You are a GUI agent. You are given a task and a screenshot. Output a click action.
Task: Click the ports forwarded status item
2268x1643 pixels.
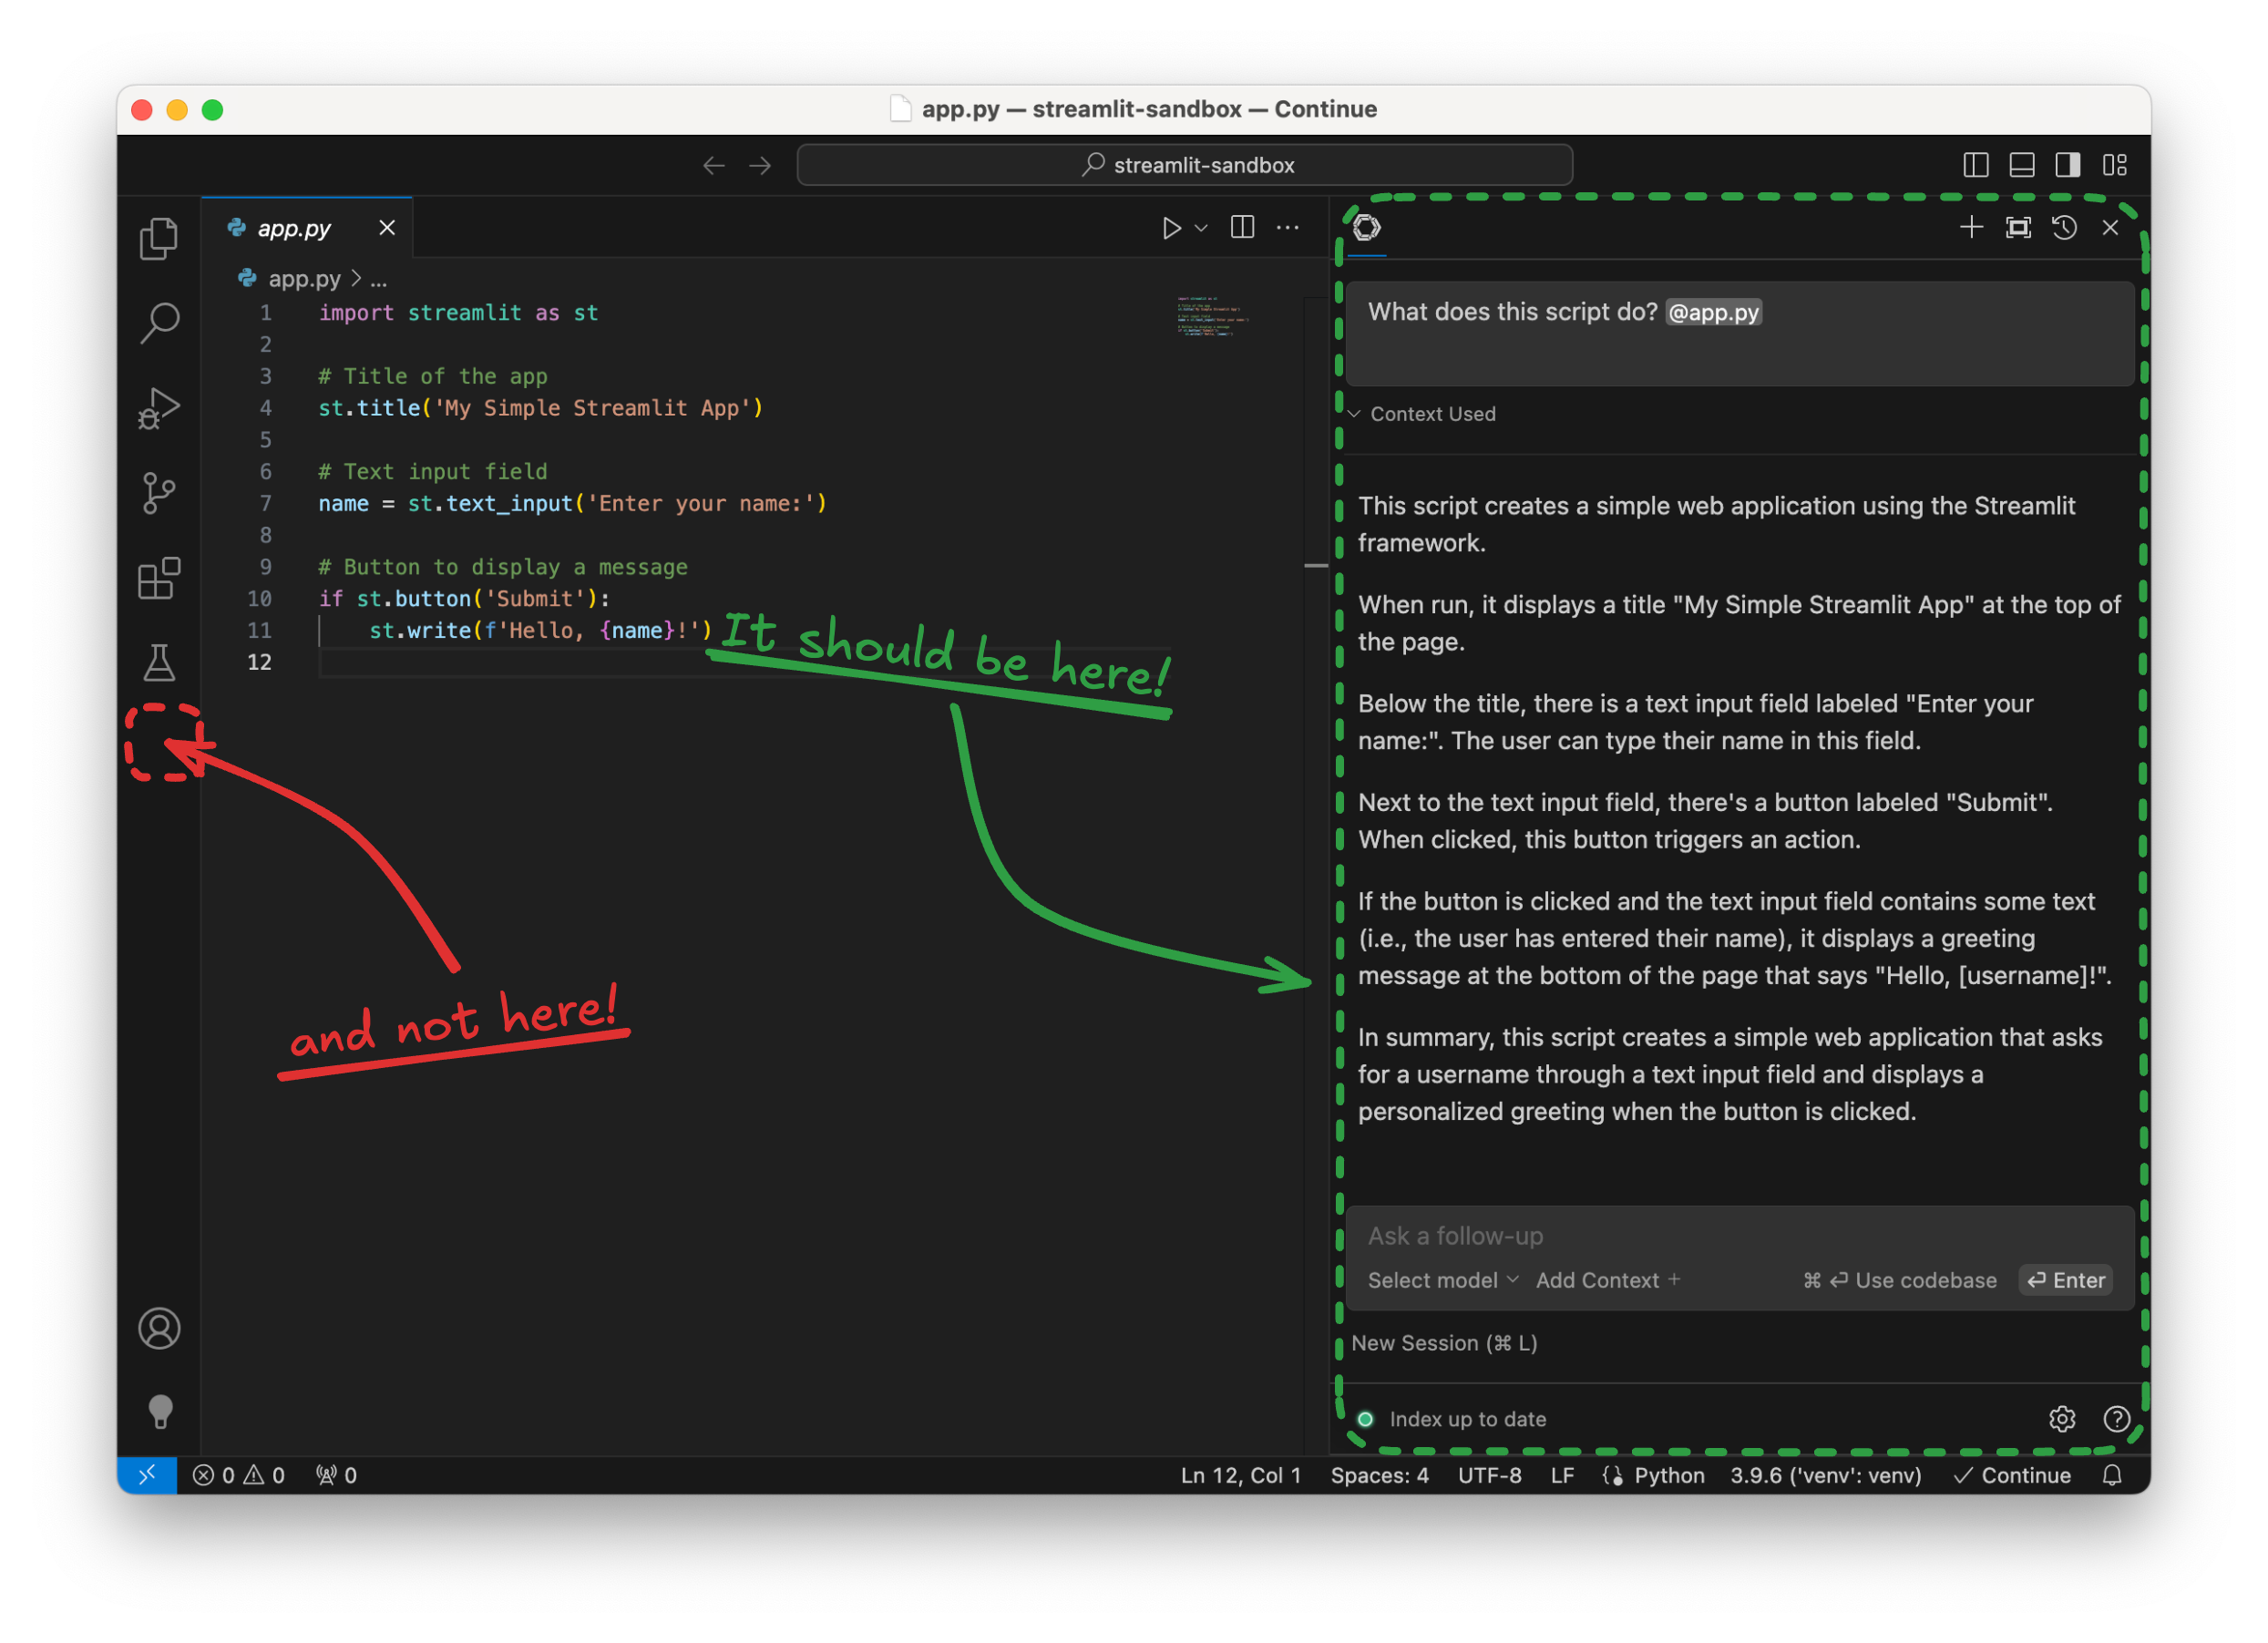point(336,1475)
